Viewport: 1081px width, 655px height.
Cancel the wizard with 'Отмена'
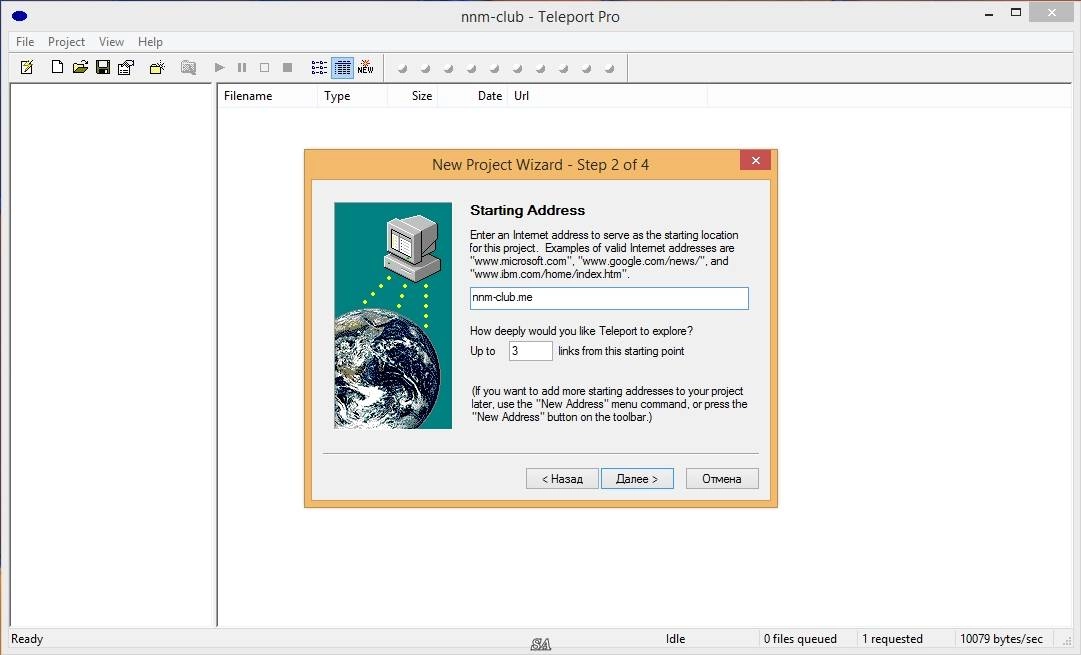coord(722,478)
